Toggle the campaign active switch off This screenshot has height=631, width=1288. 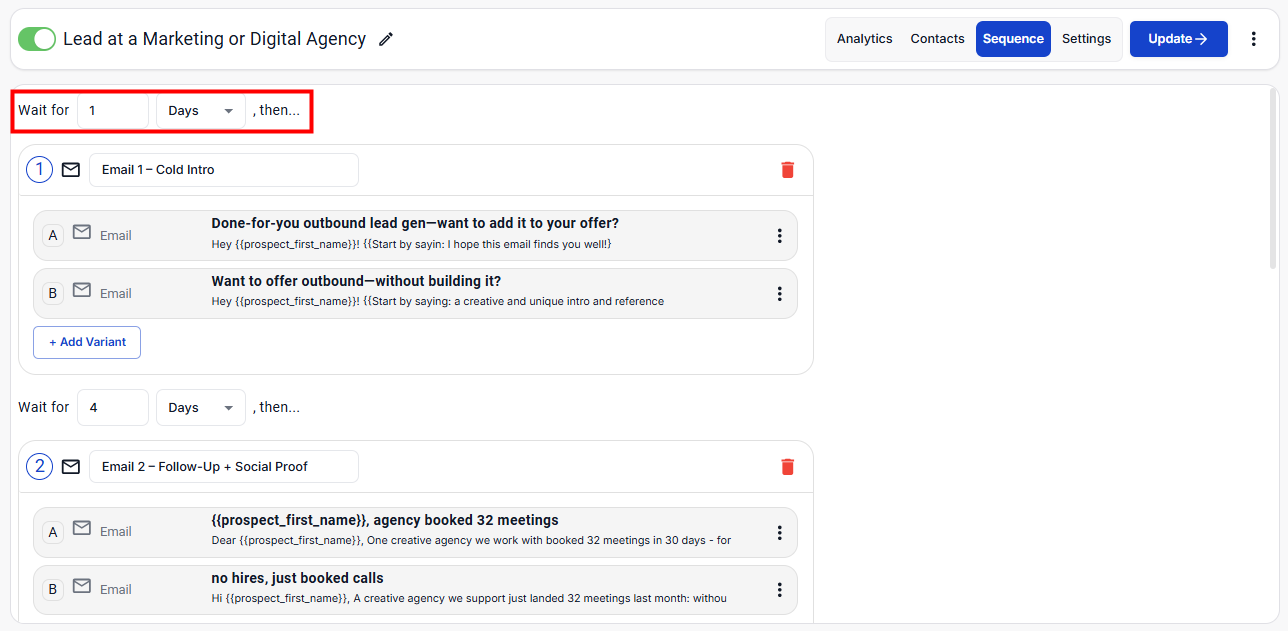tap(37, 39)
